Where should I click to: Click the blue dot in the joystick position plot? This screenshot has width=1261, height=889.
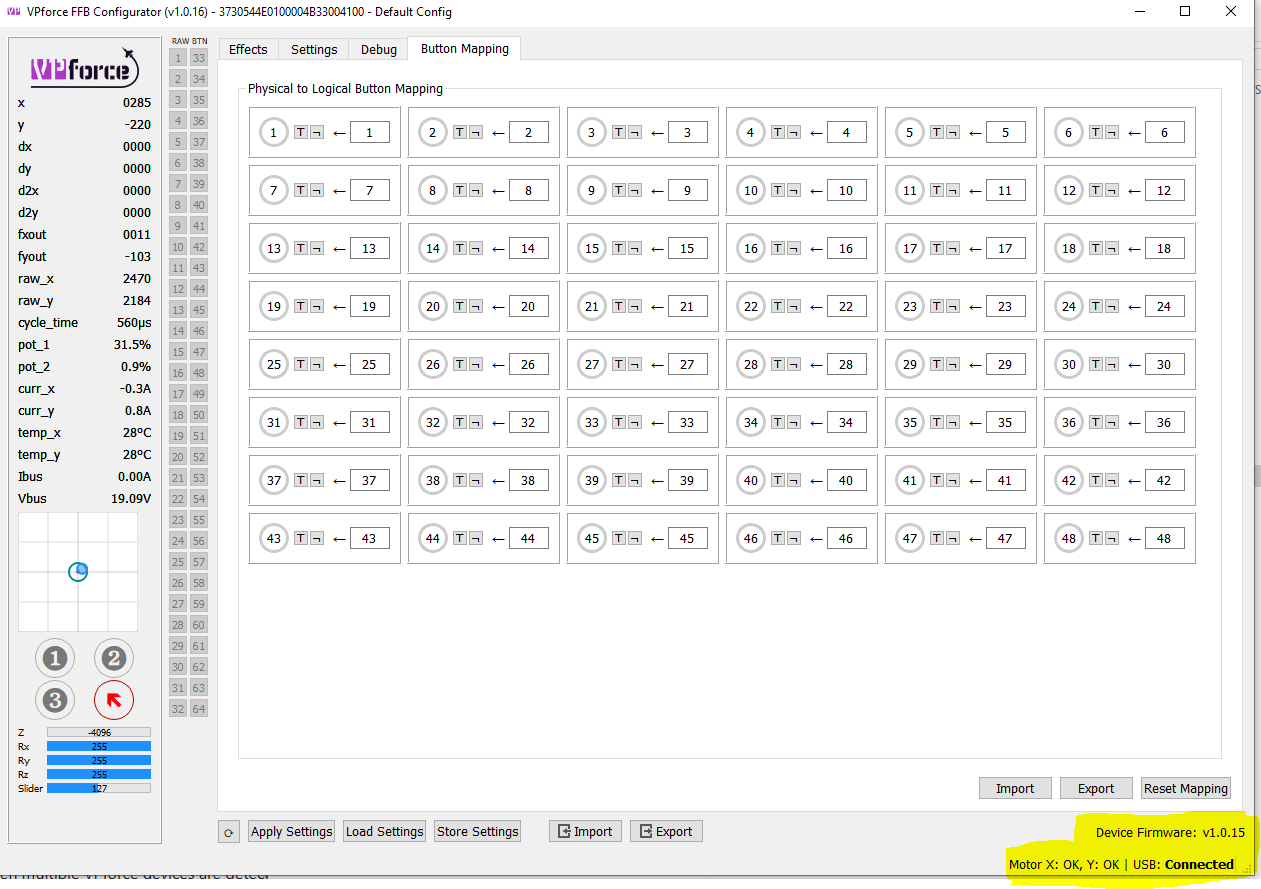coord(82,570)
